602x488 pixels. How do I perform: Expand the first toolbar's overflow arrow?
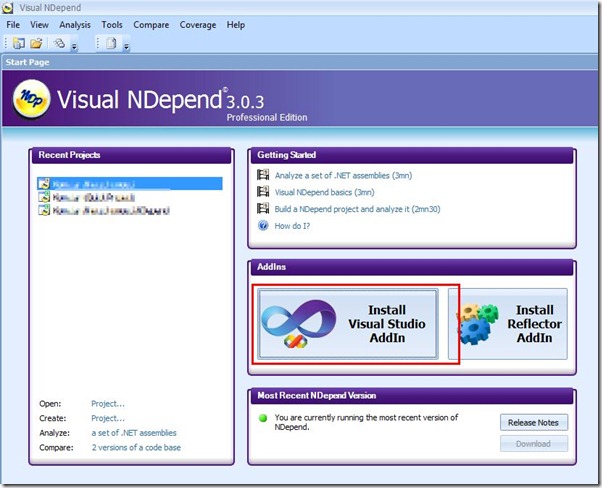74,47
